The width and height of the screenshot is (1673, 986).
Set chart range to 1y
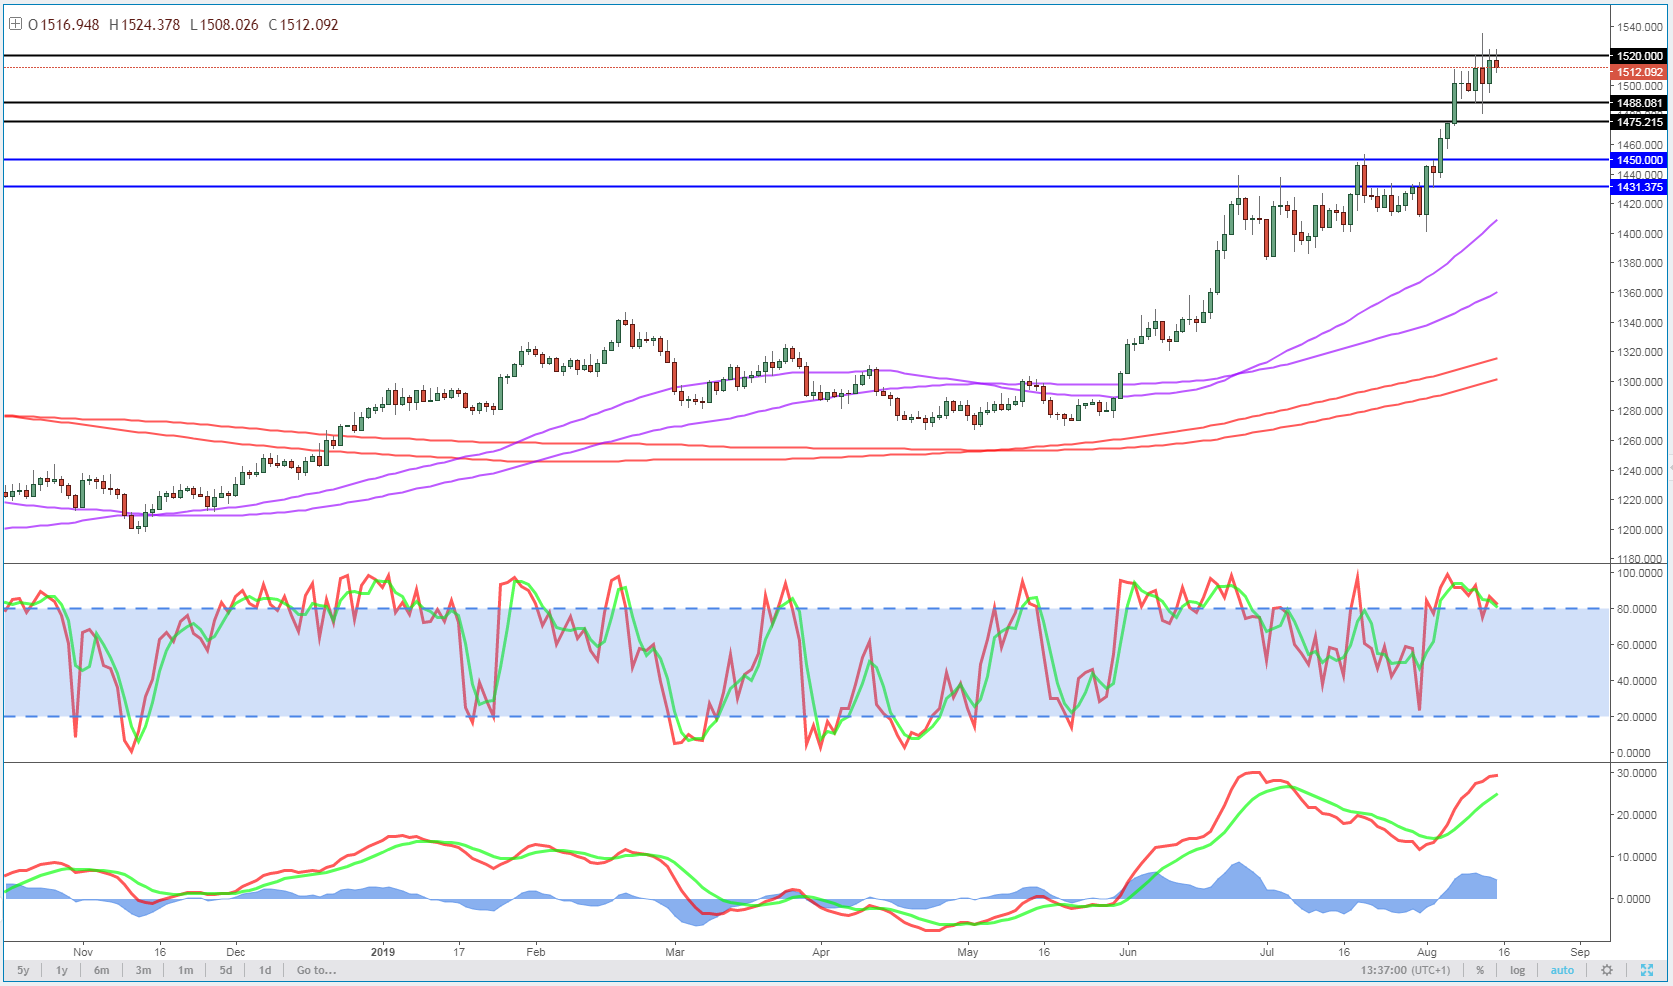tap(62, 970)
